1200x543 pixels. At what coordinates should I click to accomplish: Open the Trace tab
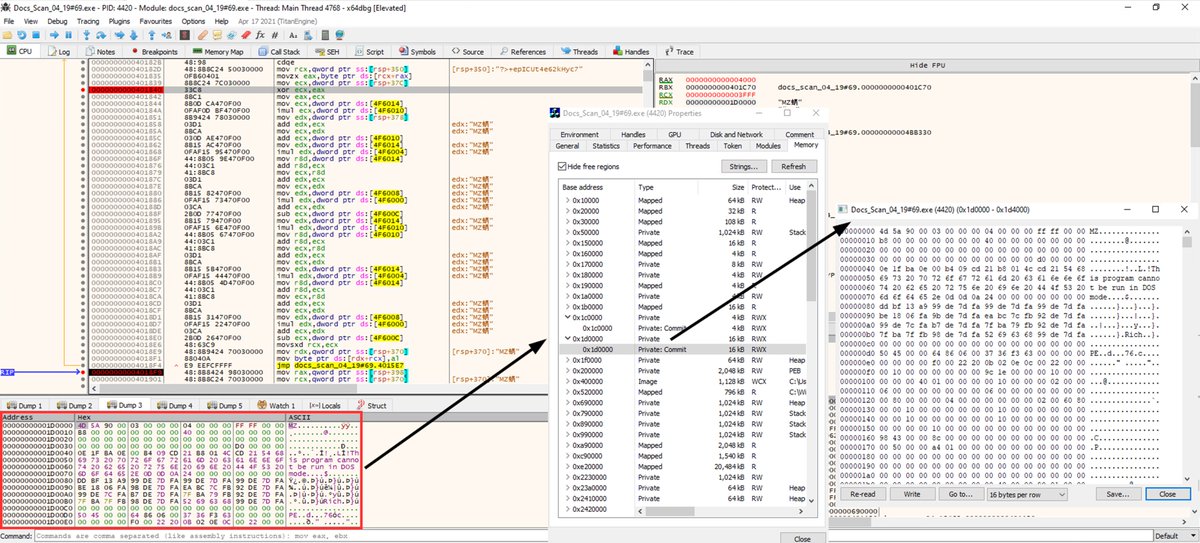point(679,51)
